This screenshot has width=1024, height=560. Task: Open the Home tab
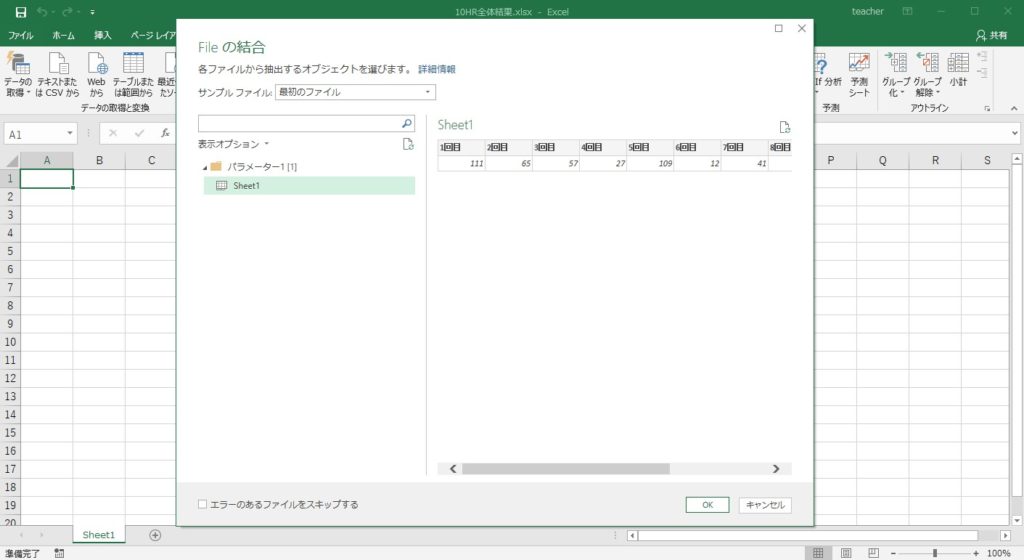63,35
